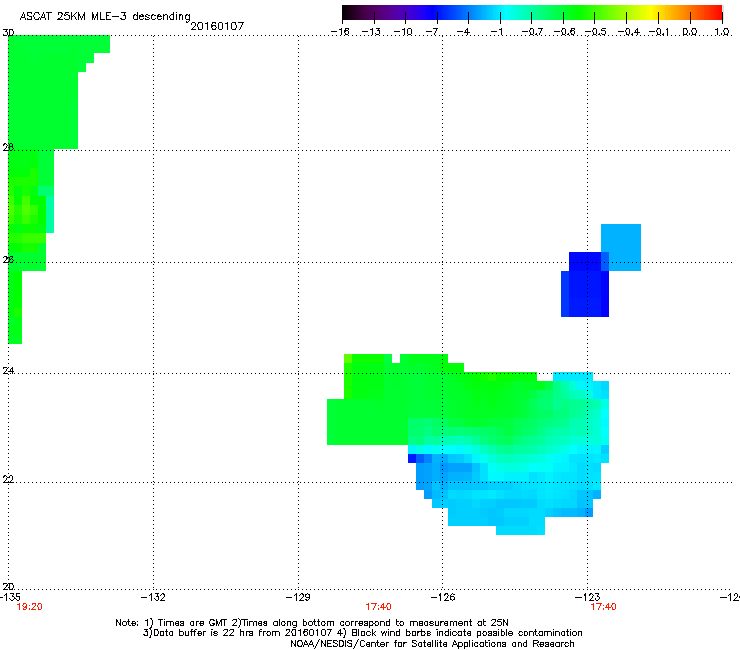Click the -126 longitude axis label
Viewport: 740px width, 650px height.
[443, 598]
